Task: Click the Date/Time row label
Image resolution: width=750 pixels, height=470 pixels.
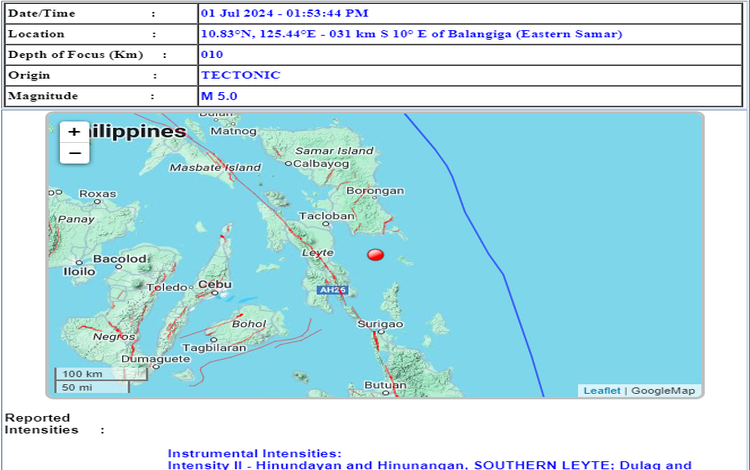Action: click(x=42, y=13)
